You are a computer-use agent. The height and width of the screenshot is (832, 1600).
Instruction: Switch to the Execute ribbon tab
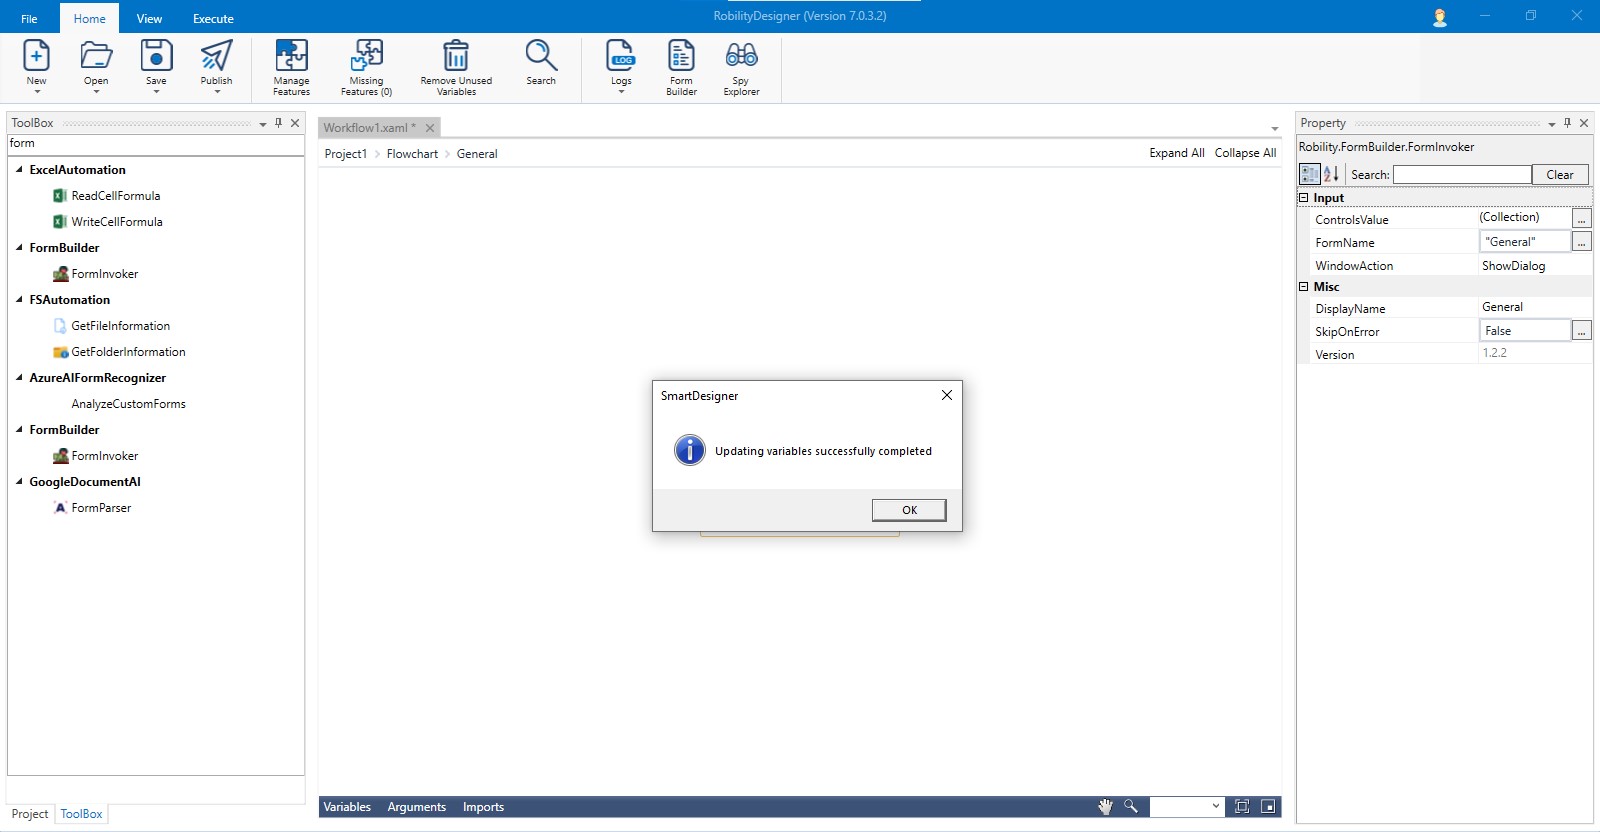pos(213,18)
